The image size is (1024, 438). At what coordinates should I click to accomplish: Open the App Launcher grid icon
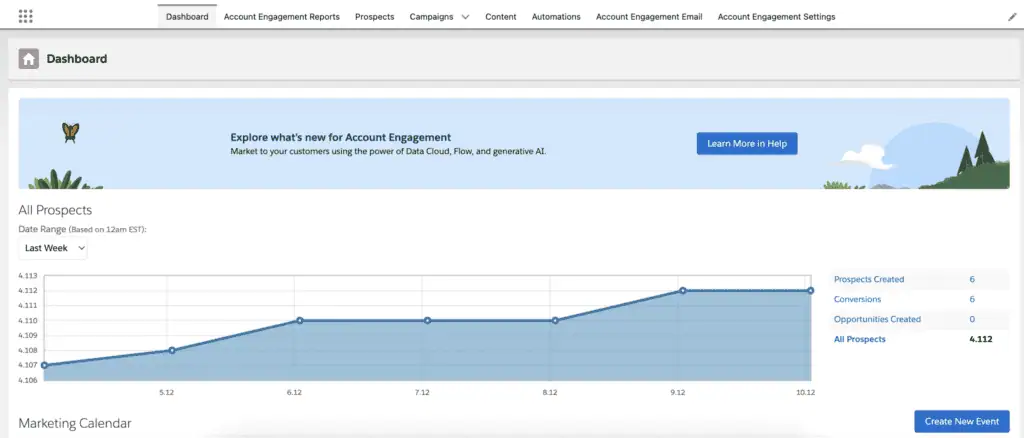point(25,16)
